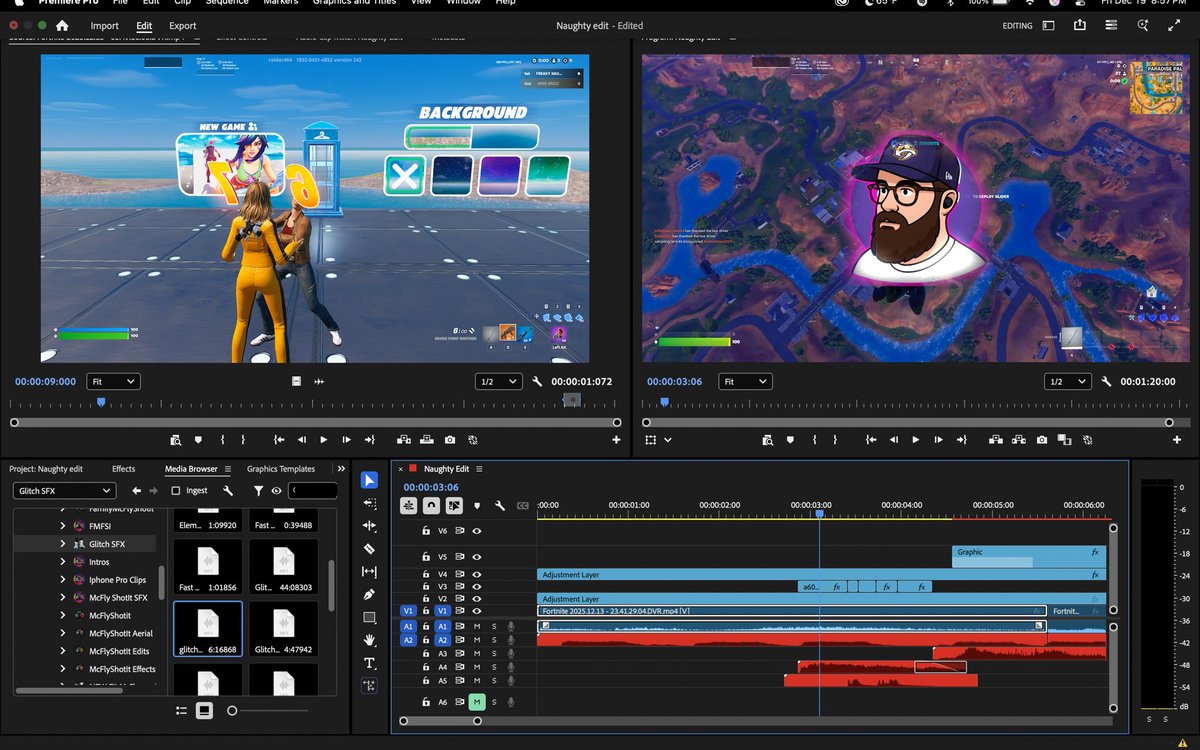Solo audio track A3

(494, 653)
